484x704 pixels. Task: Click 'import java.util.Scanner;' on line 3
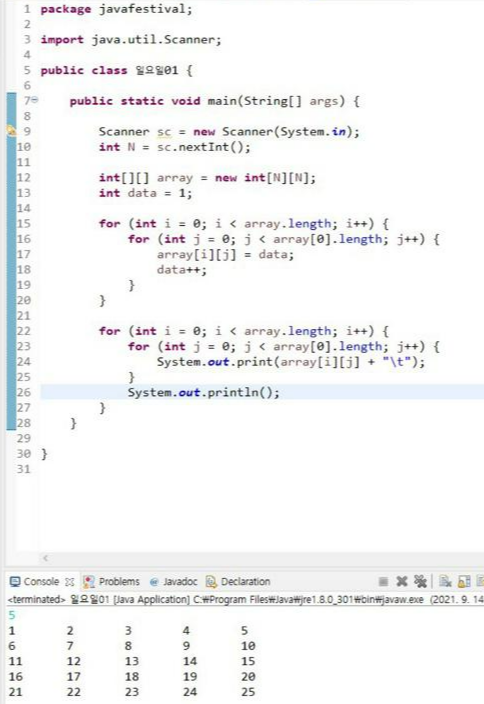click(x=131, y=40)
